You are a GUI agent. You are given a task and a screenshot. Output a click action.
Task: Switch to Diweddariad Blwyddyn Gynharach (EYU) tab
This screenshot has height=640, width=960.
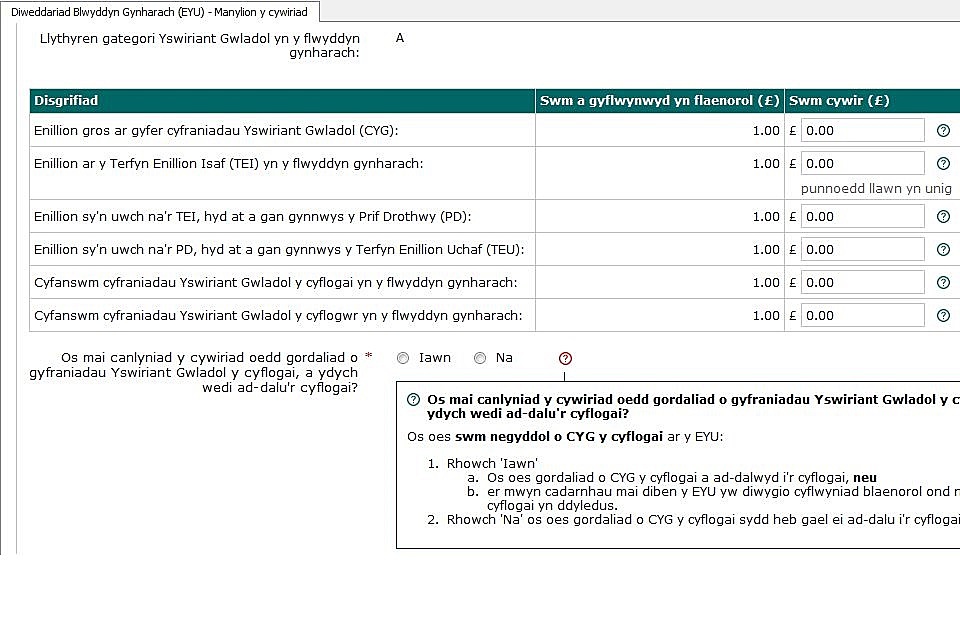pos(159,12)
